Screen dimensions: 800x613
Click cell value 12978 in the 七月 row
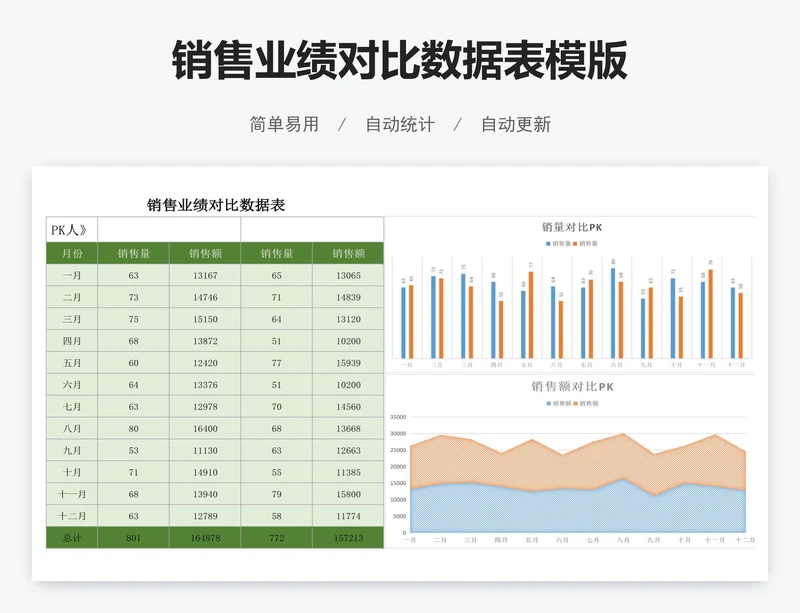pos(205,407)
